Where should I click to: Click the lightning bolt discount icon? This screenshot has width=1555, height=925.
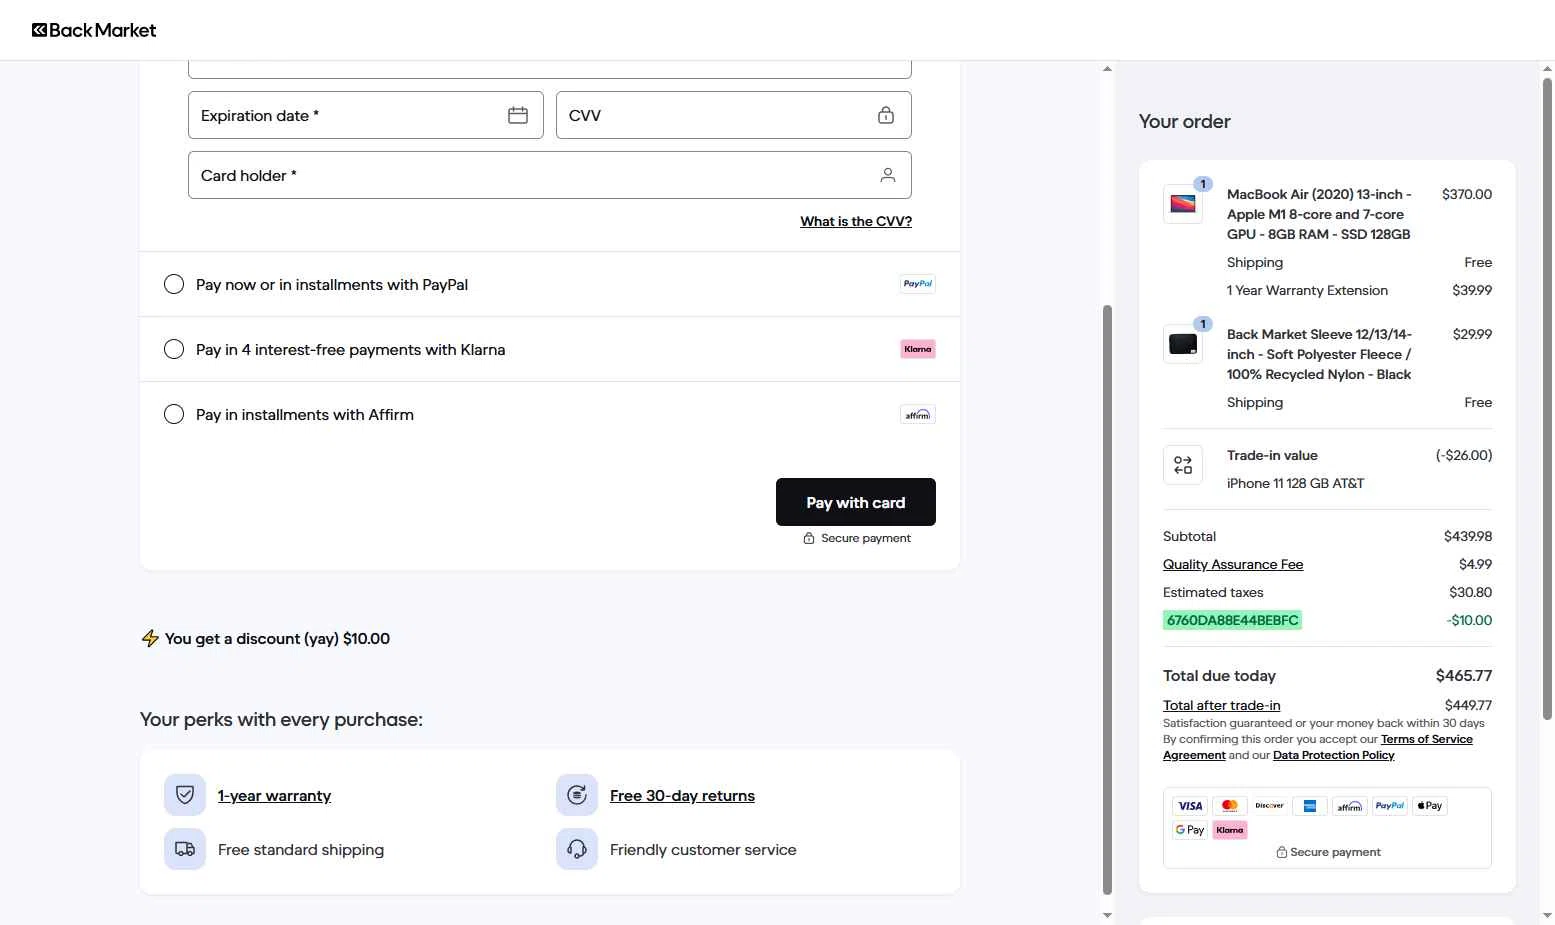[150, 638]
